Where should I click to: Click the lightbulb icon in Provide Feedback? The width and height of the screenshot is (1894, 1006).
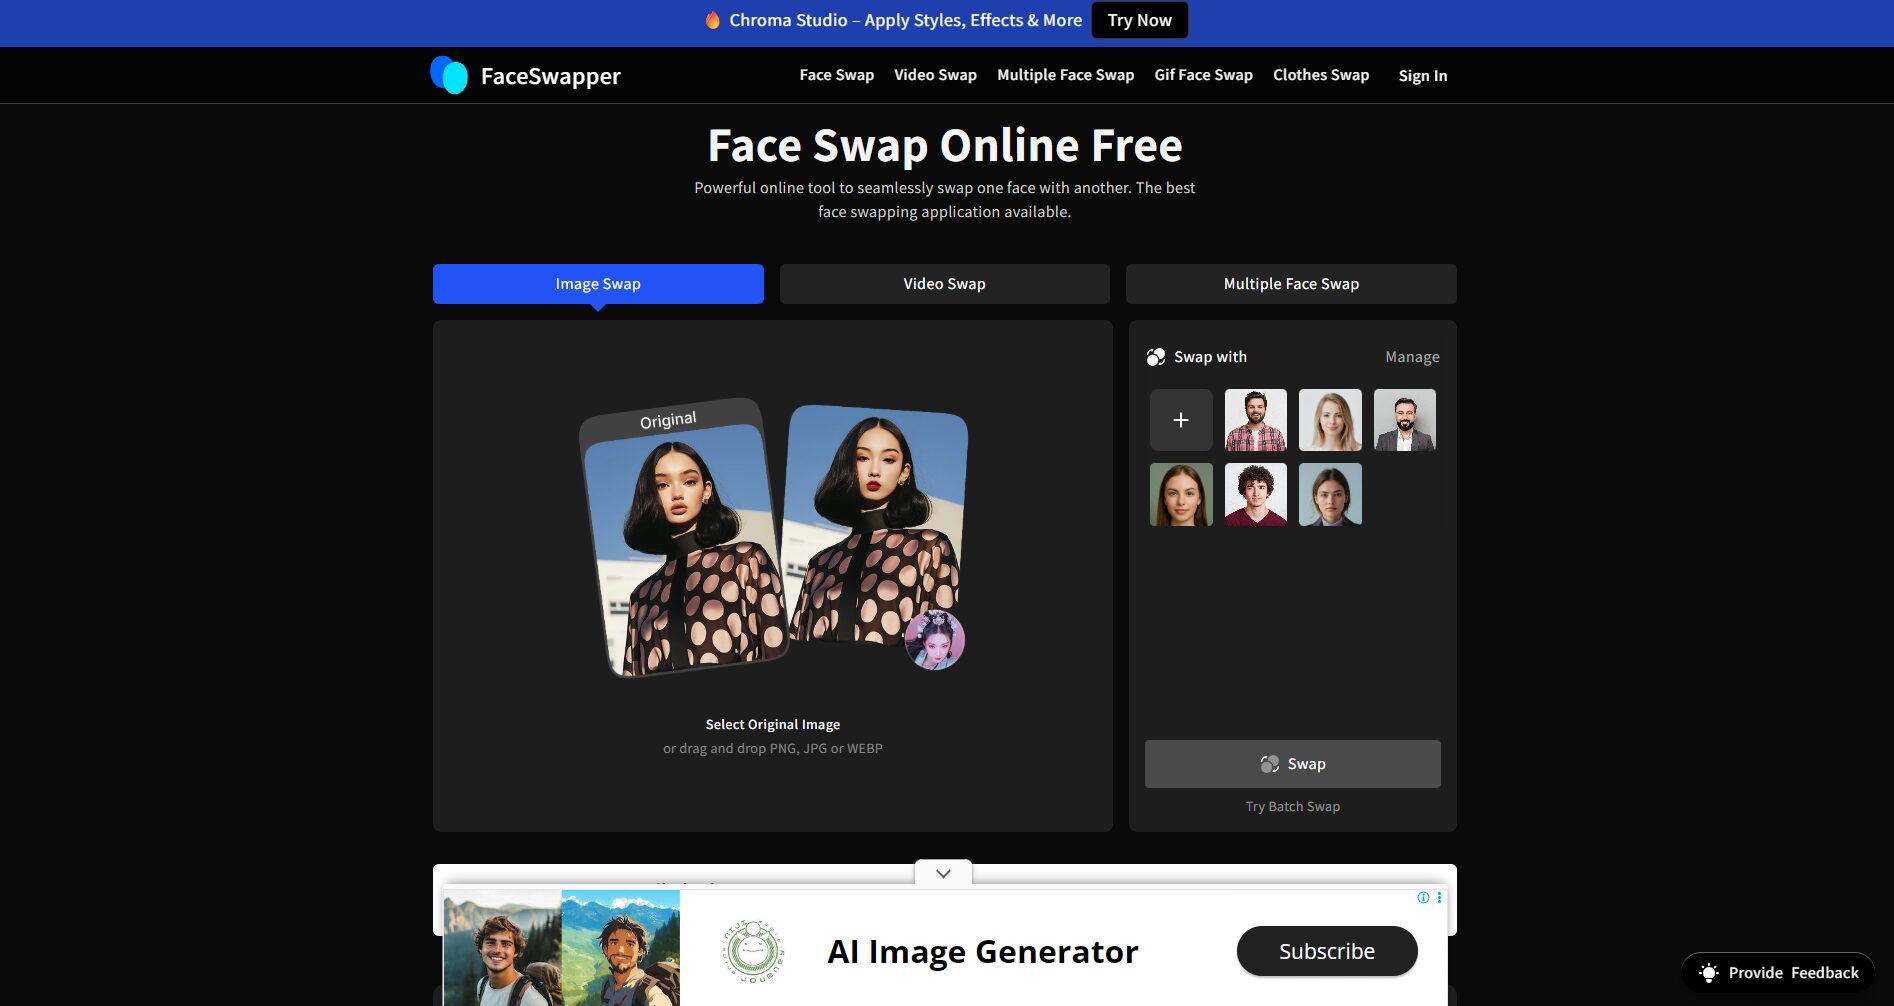[x=1709, y=973]
